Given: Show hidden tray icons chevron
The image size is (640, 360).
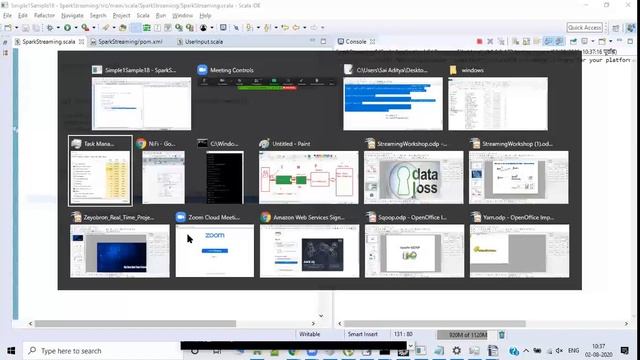Looking at the screenshot, I should [x=526, y=351].
